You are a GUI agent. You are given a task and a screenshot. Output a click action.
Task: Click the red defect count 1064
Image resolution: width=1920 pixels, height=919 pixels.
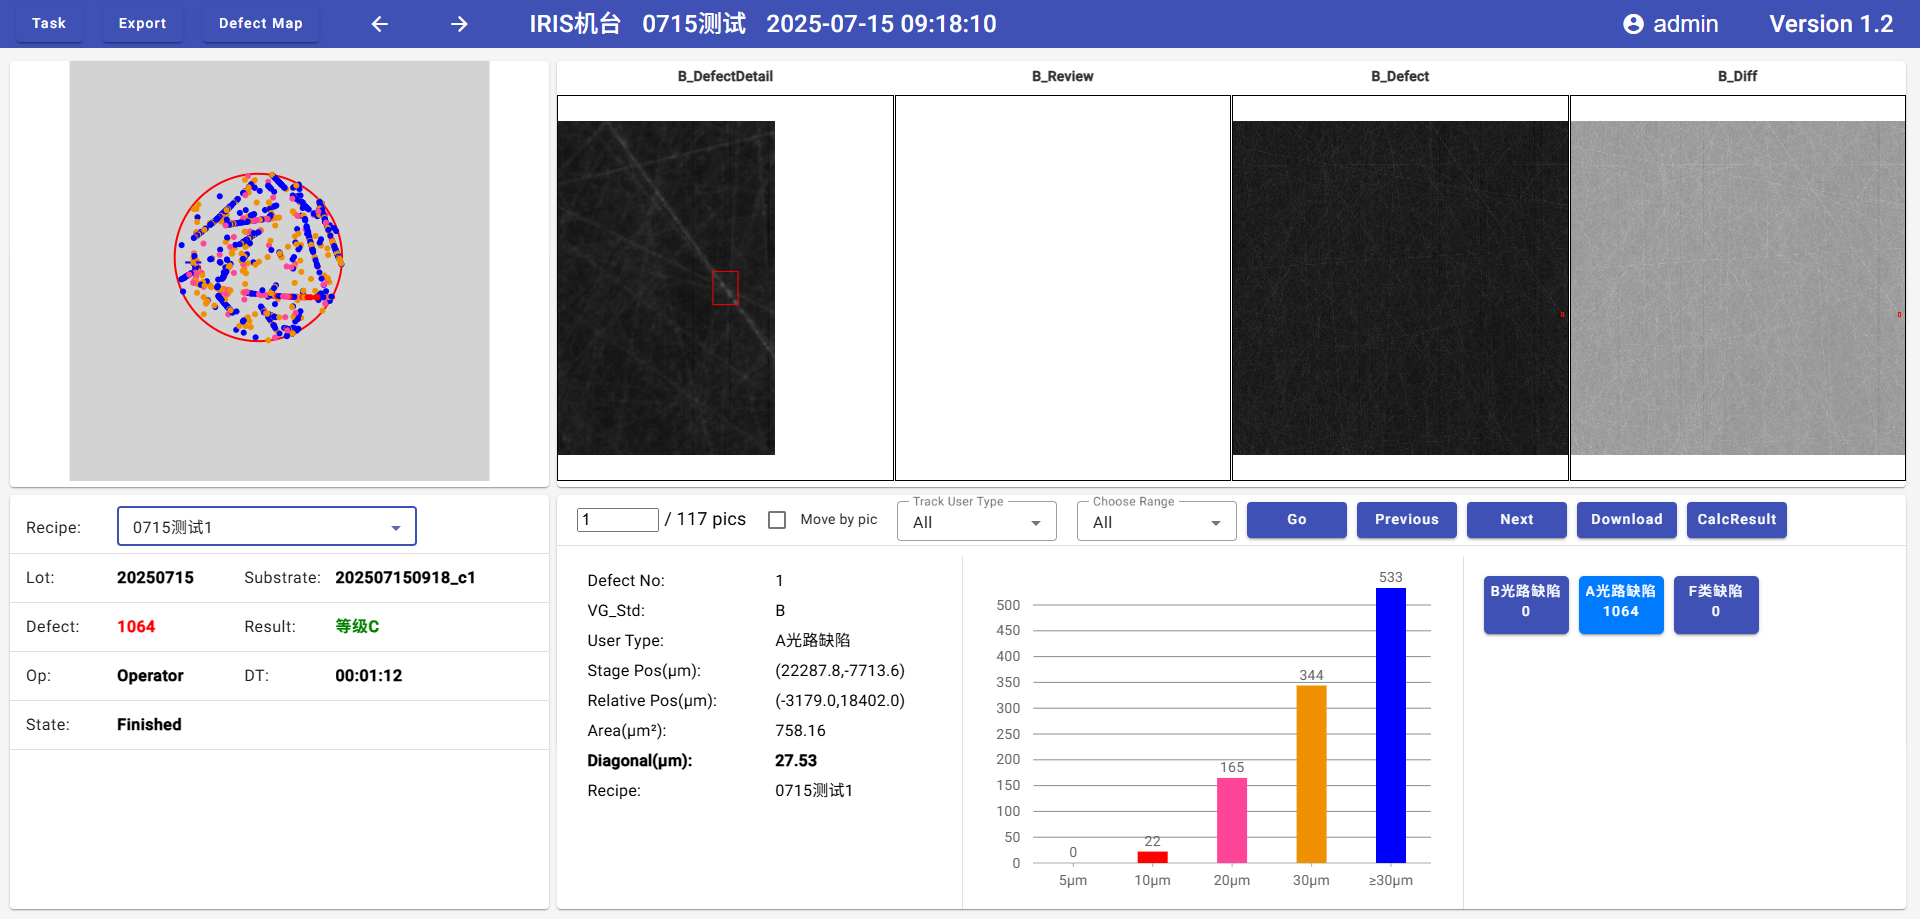[x=136, y=627]
